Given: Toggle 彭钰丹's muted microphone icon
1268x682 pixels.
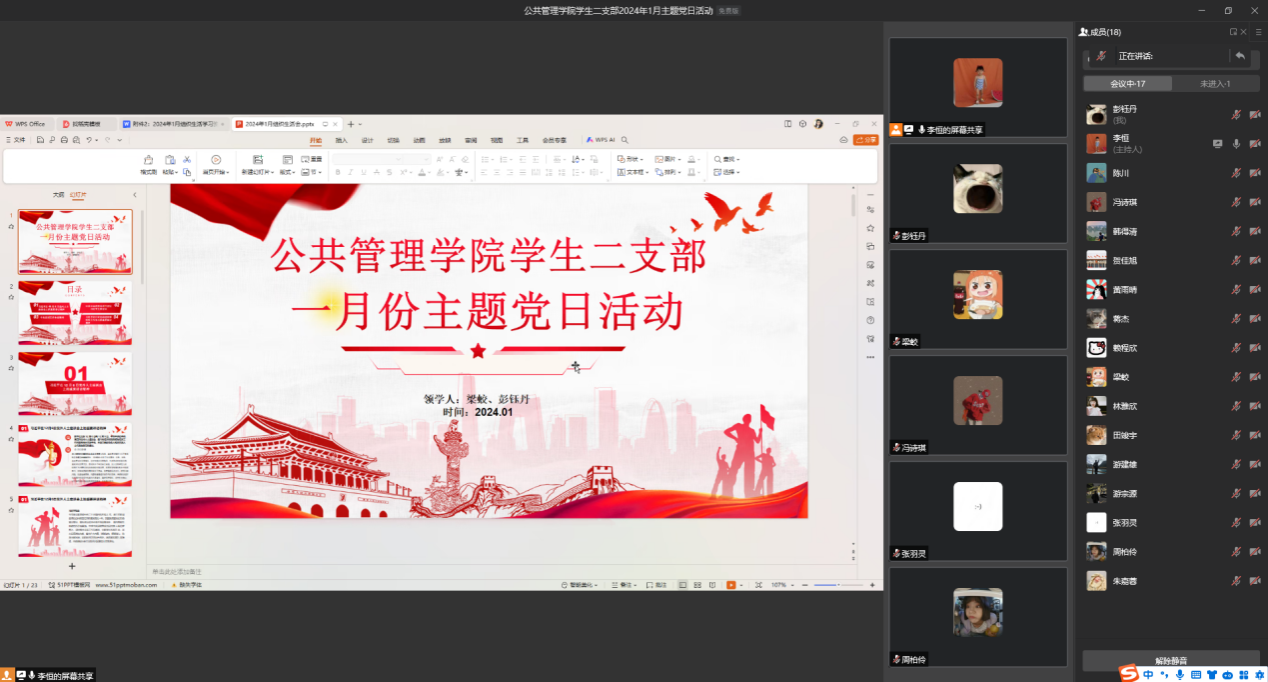Looking at the screenshot, I should pos(1236,115).
